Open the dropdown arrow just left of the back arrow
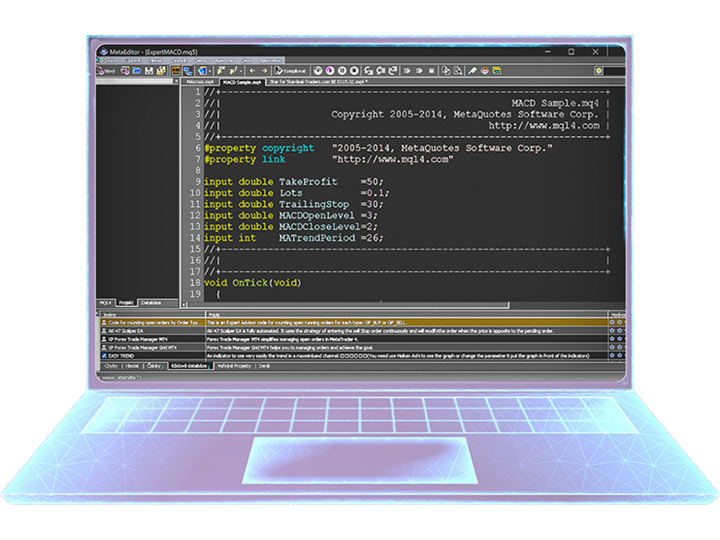 [241, 71]
